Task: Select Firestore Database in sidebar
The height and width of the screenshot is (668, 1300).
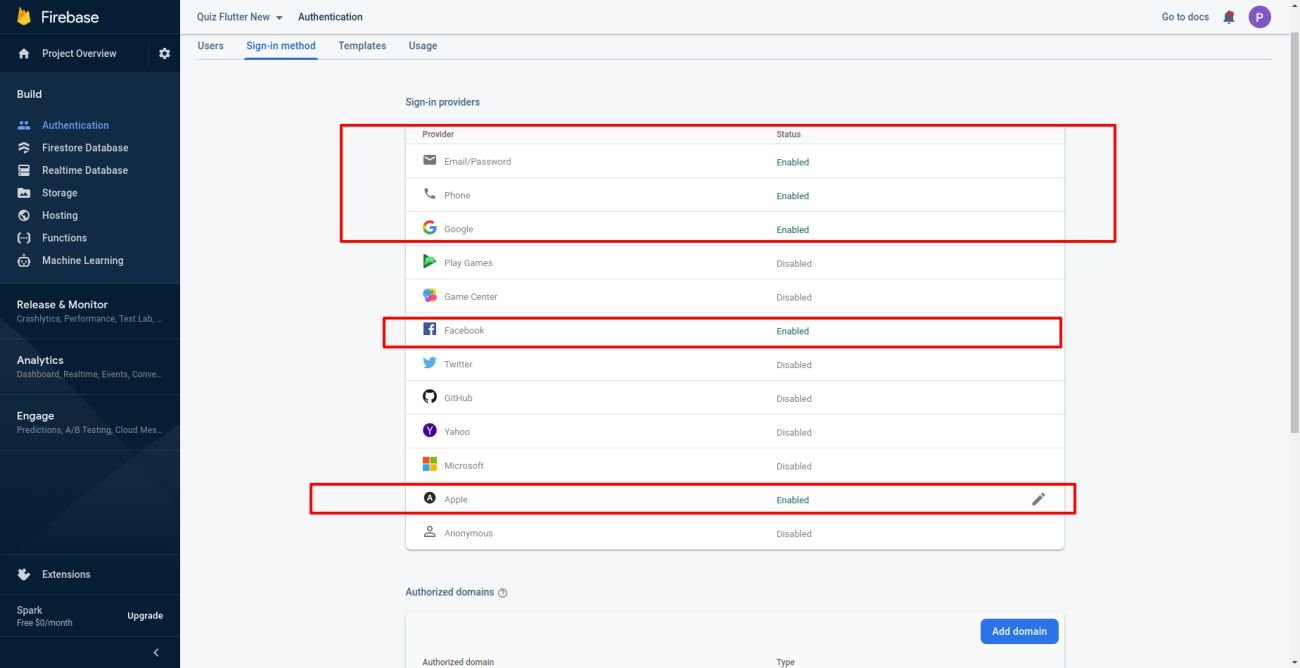Action: click(85, 148)
